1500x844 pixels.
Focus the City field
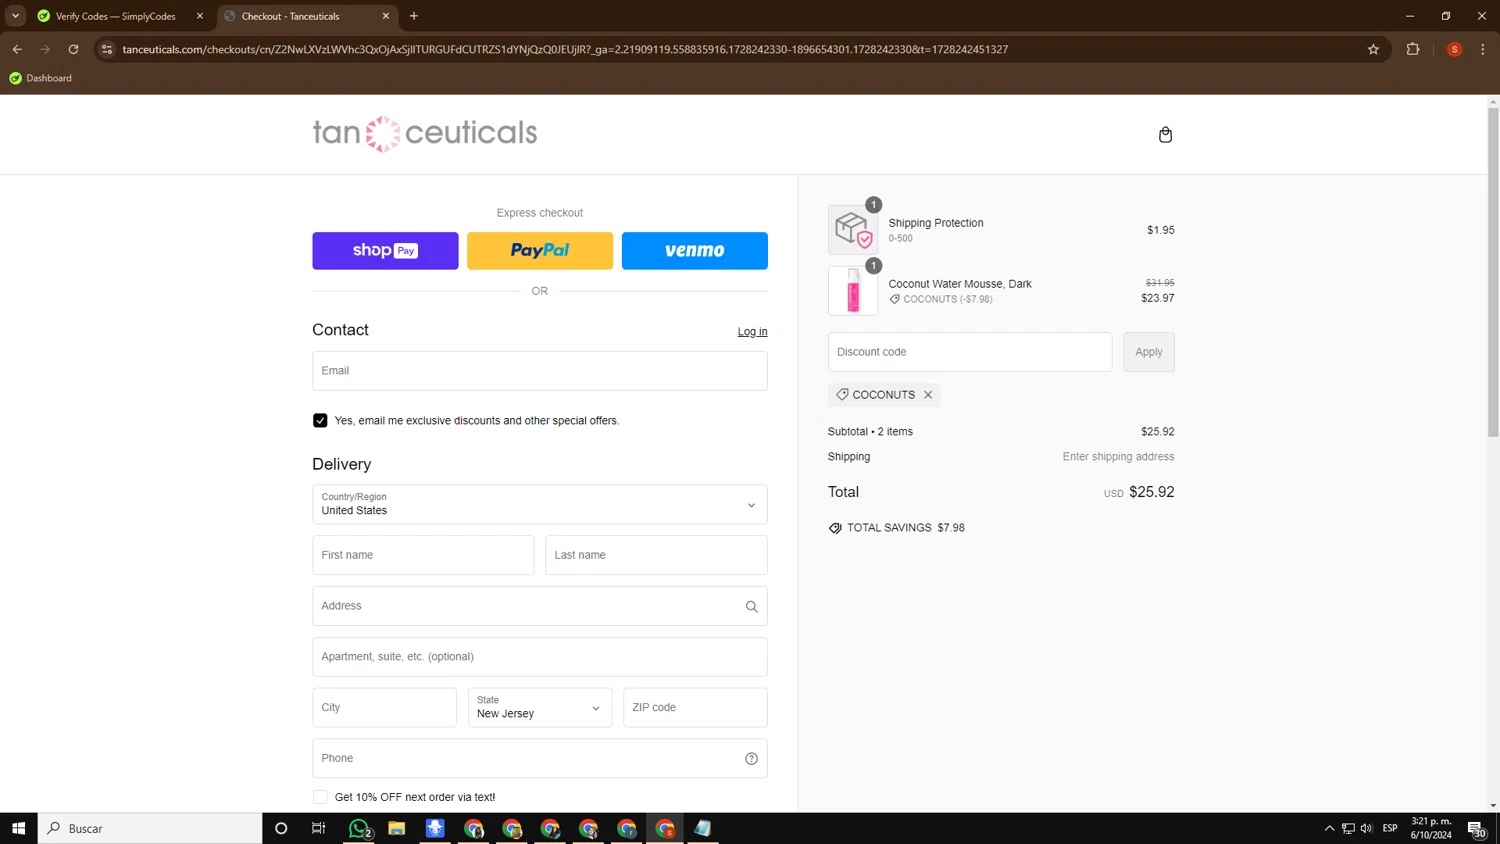(x=384, y=708)
